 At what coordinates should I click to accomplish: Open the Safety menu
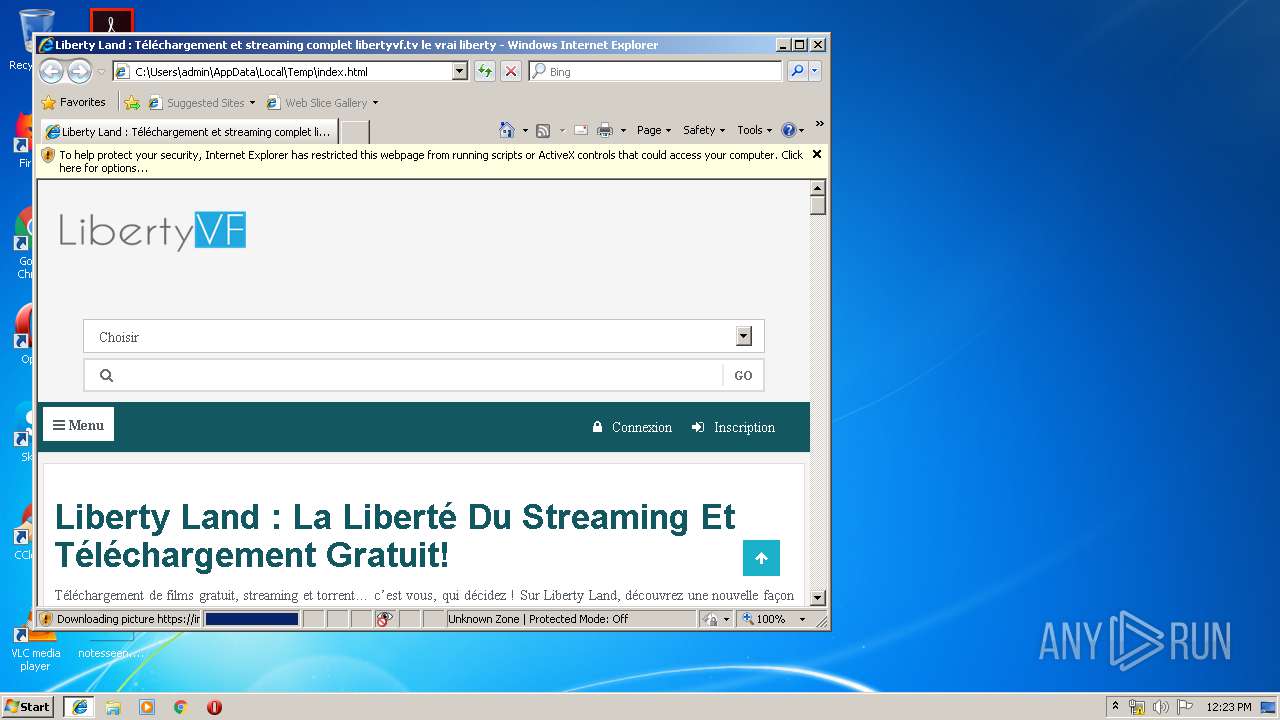704,130
